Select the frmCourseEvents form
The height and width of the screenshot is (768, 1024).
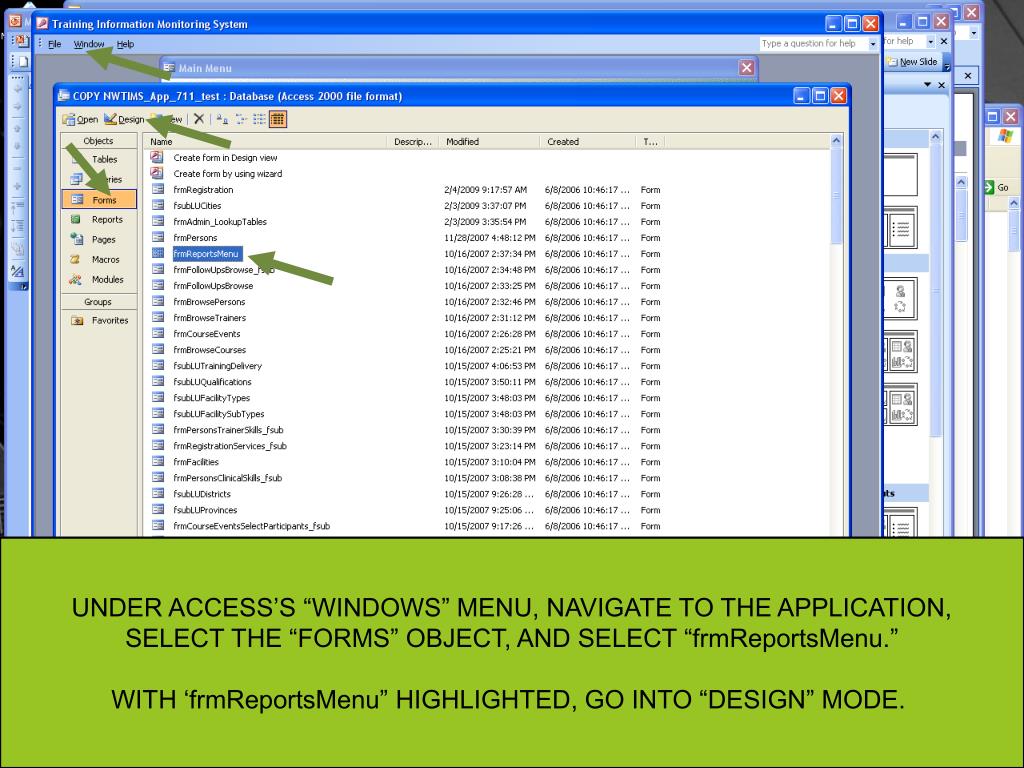click(206, 334)
